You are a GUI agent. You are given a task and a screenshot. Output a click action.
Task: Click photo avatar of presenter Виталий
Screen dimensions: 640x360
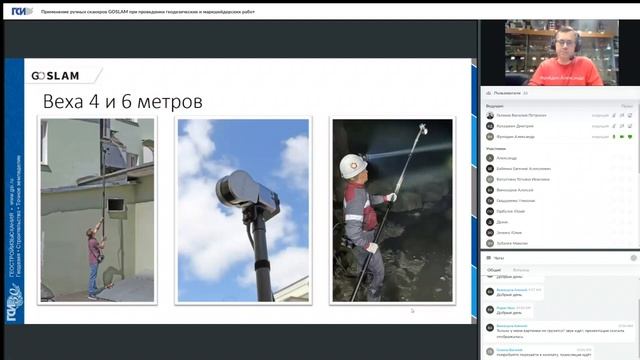pos(490,116)
